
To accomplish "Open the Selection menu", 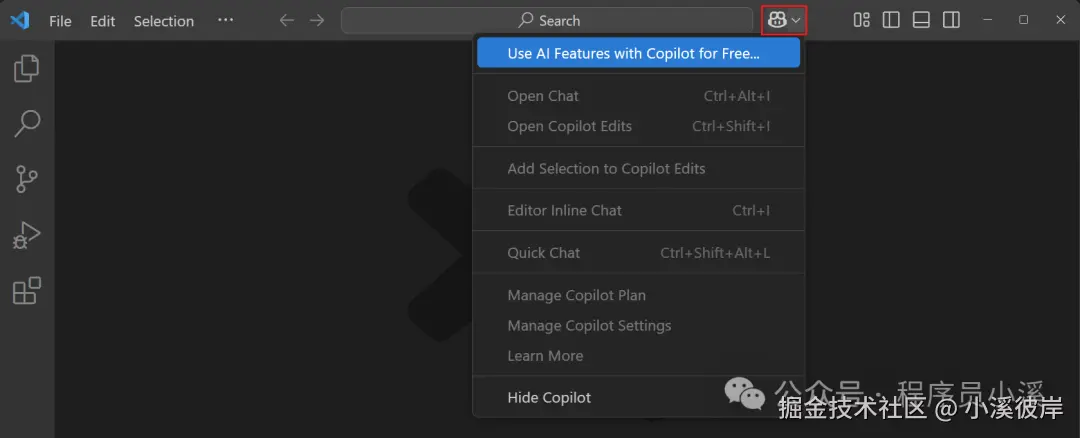I will pyautogui.click(x=163, y=21).
